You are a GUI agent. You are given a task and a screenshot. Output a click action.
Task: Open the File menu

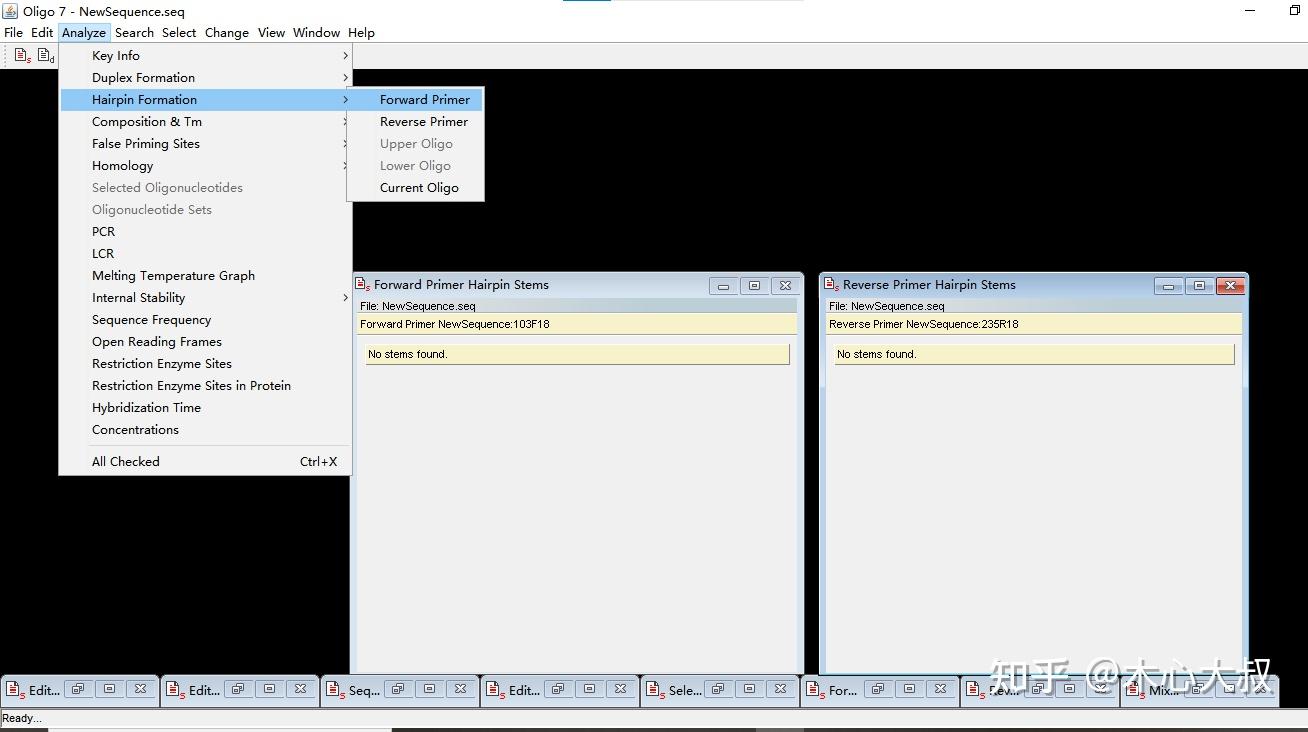click(x=14, y=33)
